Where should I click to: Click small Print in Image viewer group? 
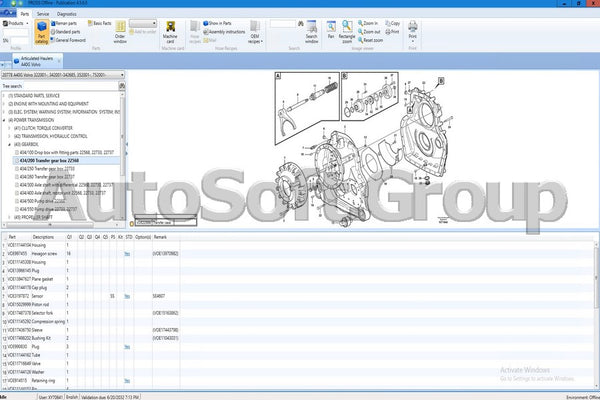(x=392, y=32)
